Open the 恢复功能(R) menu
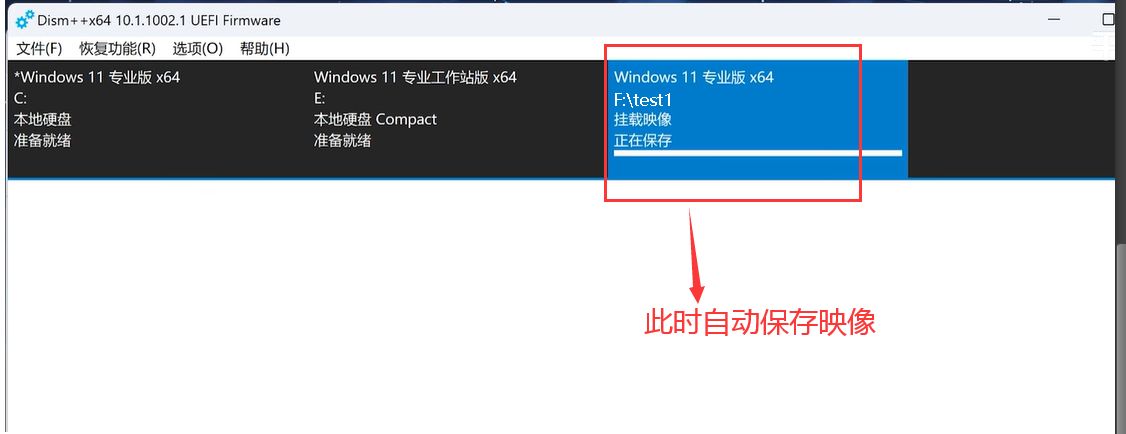The height and width of the screenshot is (434, 1126). point(117,49)
